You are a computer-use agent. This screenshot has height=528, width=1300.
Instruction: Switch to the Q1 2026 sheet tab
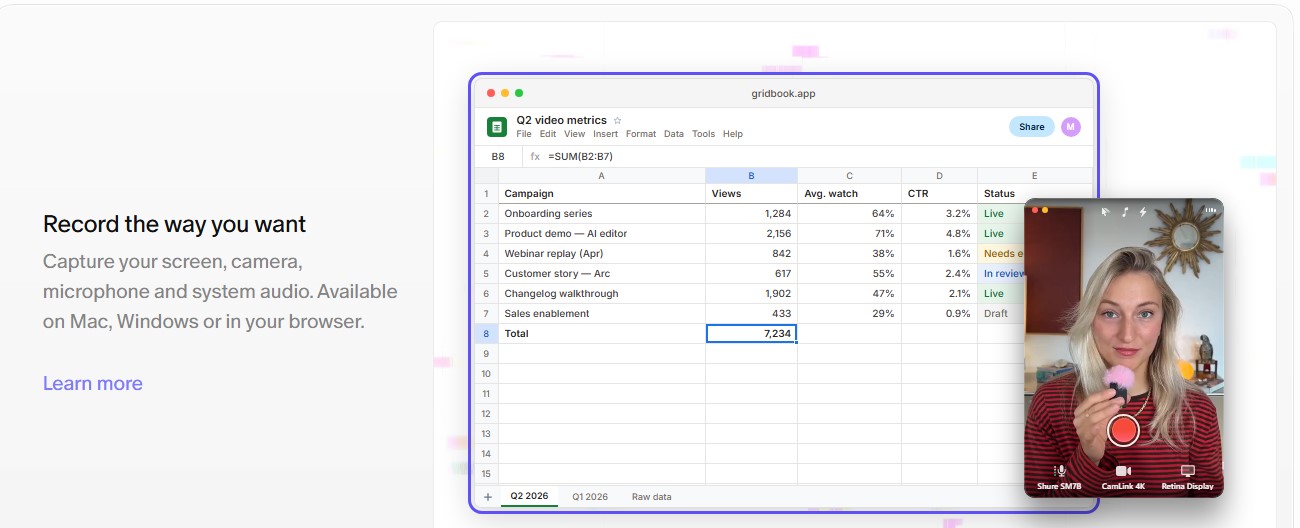coord(590,497)
